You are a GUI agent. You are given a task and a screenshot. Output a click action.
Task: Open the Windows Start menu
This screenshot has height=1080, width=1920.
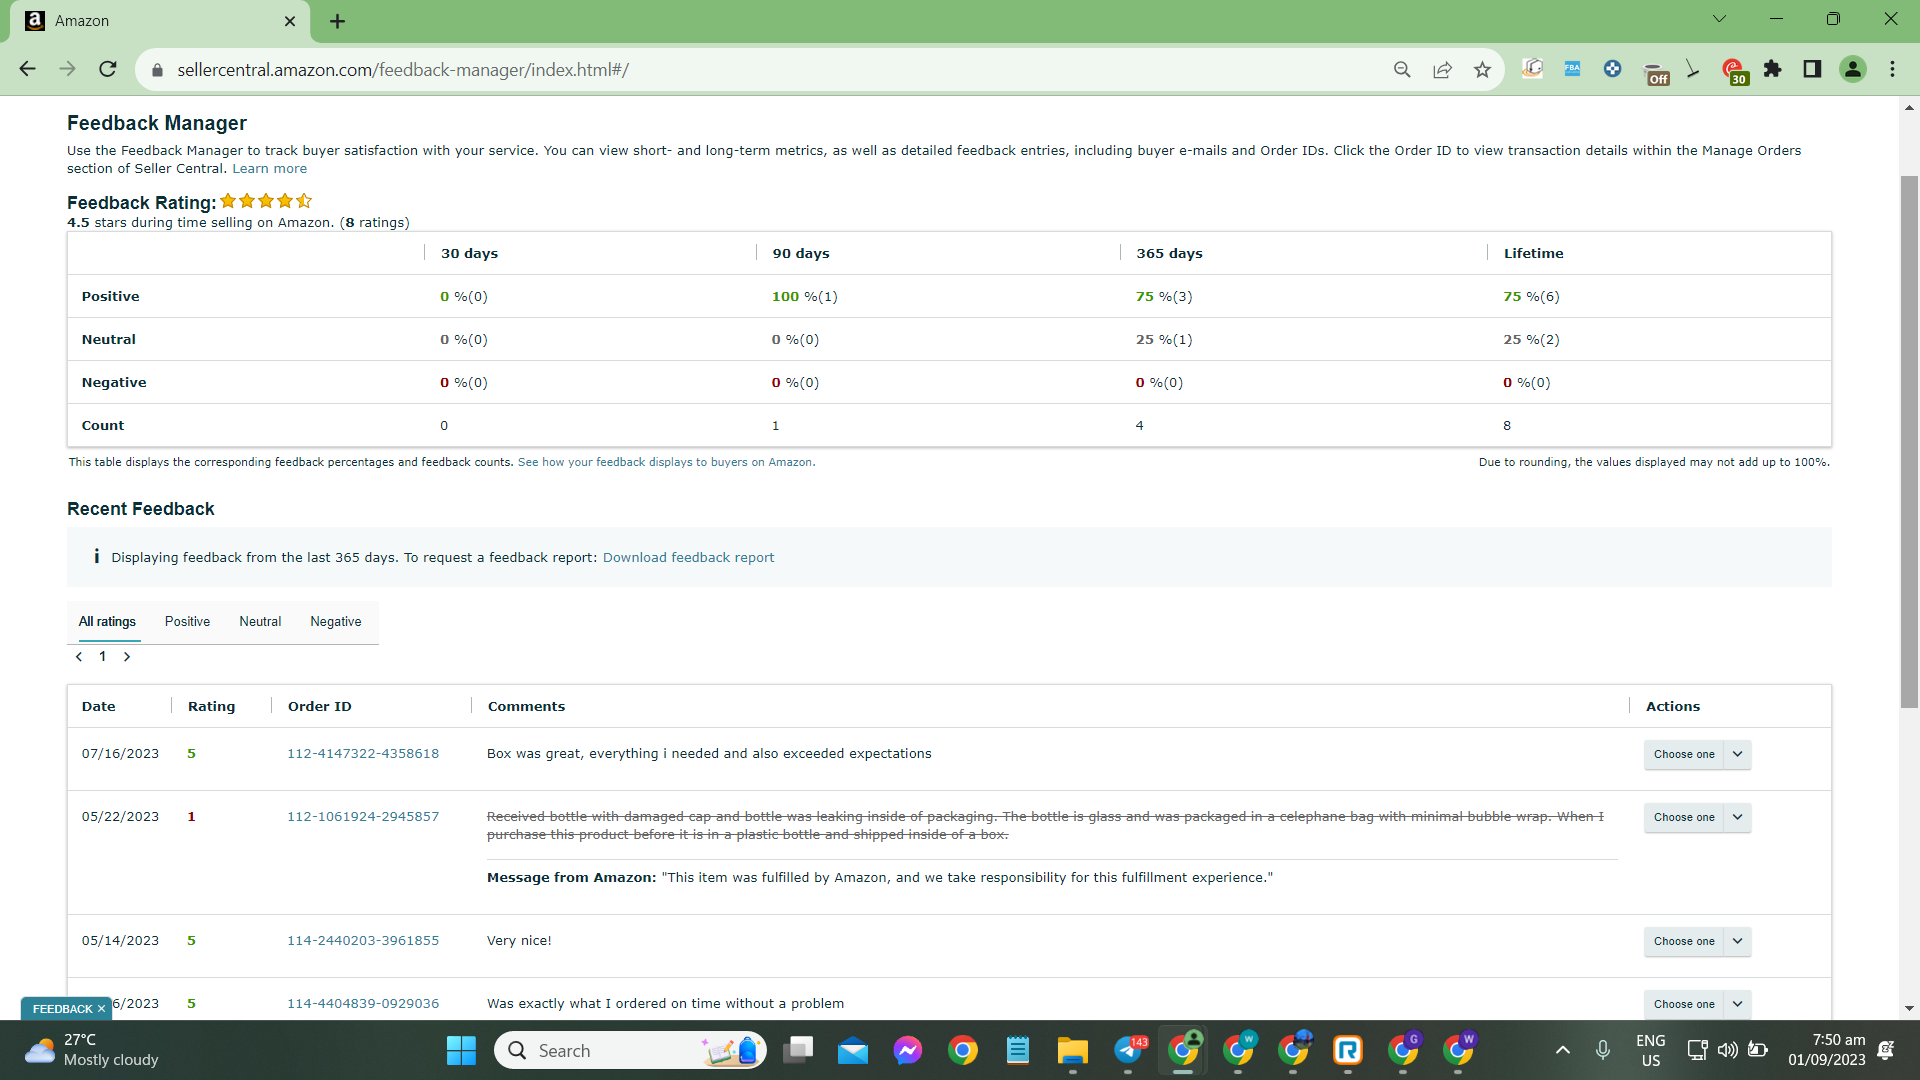point(461,1050)
